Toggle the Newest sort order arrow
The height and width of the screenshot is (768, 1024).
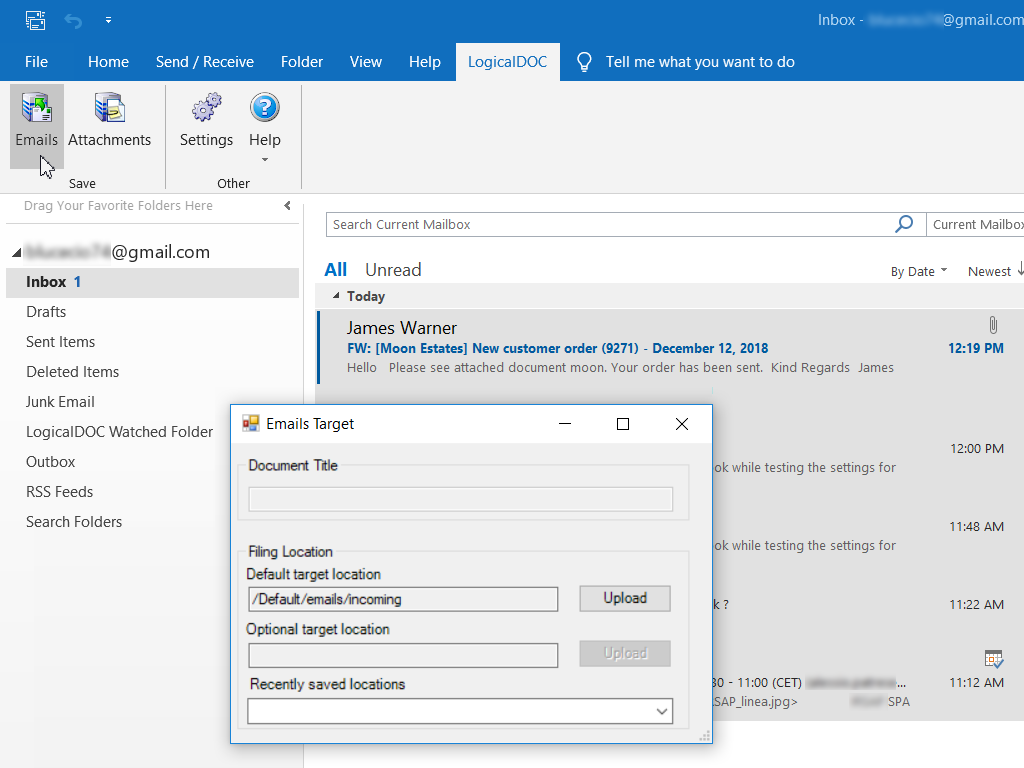pyautogui.click(x=1019, y=270)
